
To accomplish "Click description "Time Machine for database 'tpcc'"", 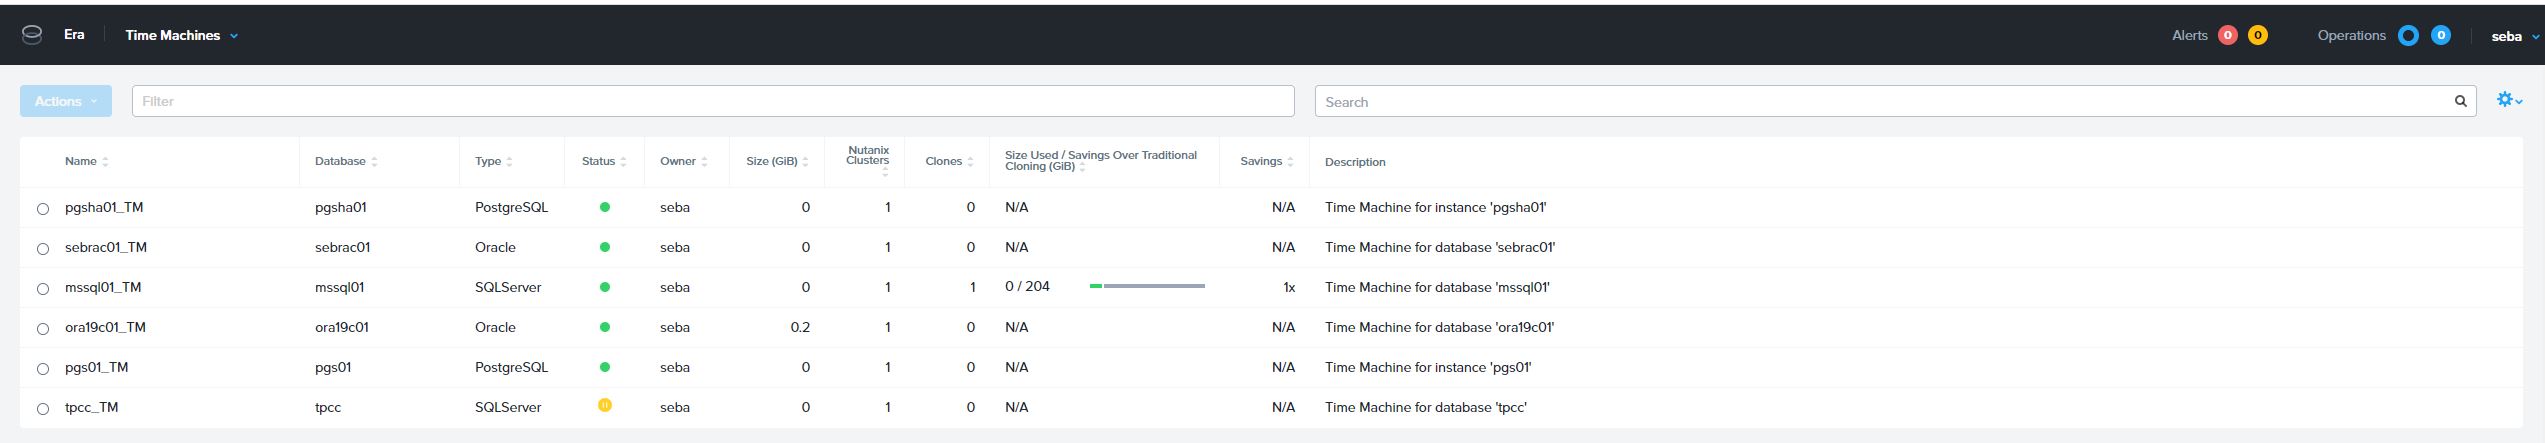I will [1426, 407].
